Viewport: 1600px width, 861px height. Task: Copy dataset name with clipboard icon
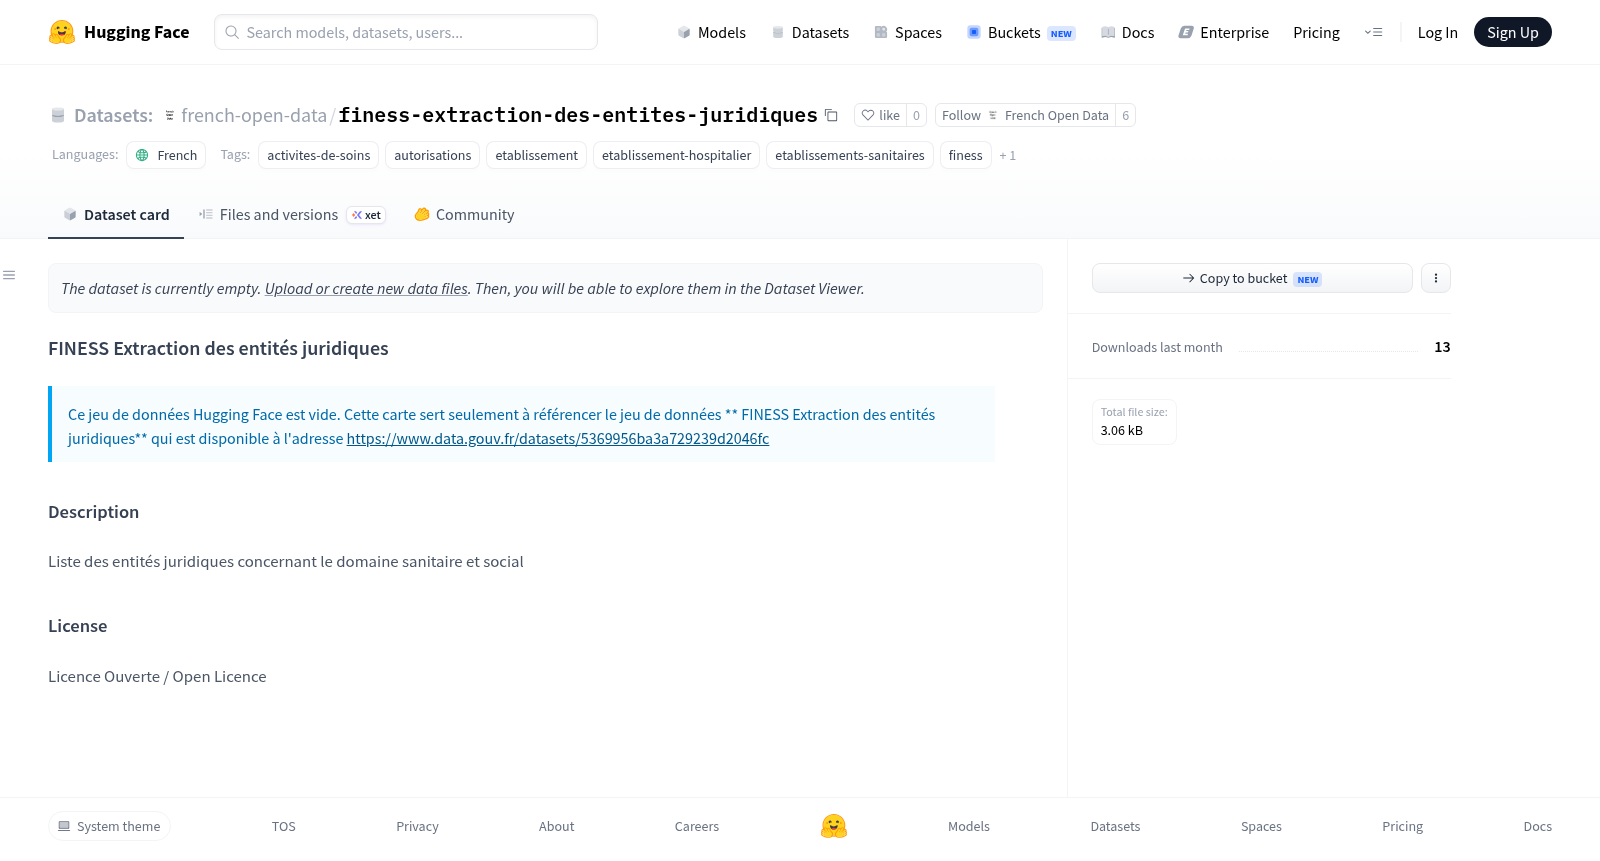831,115
